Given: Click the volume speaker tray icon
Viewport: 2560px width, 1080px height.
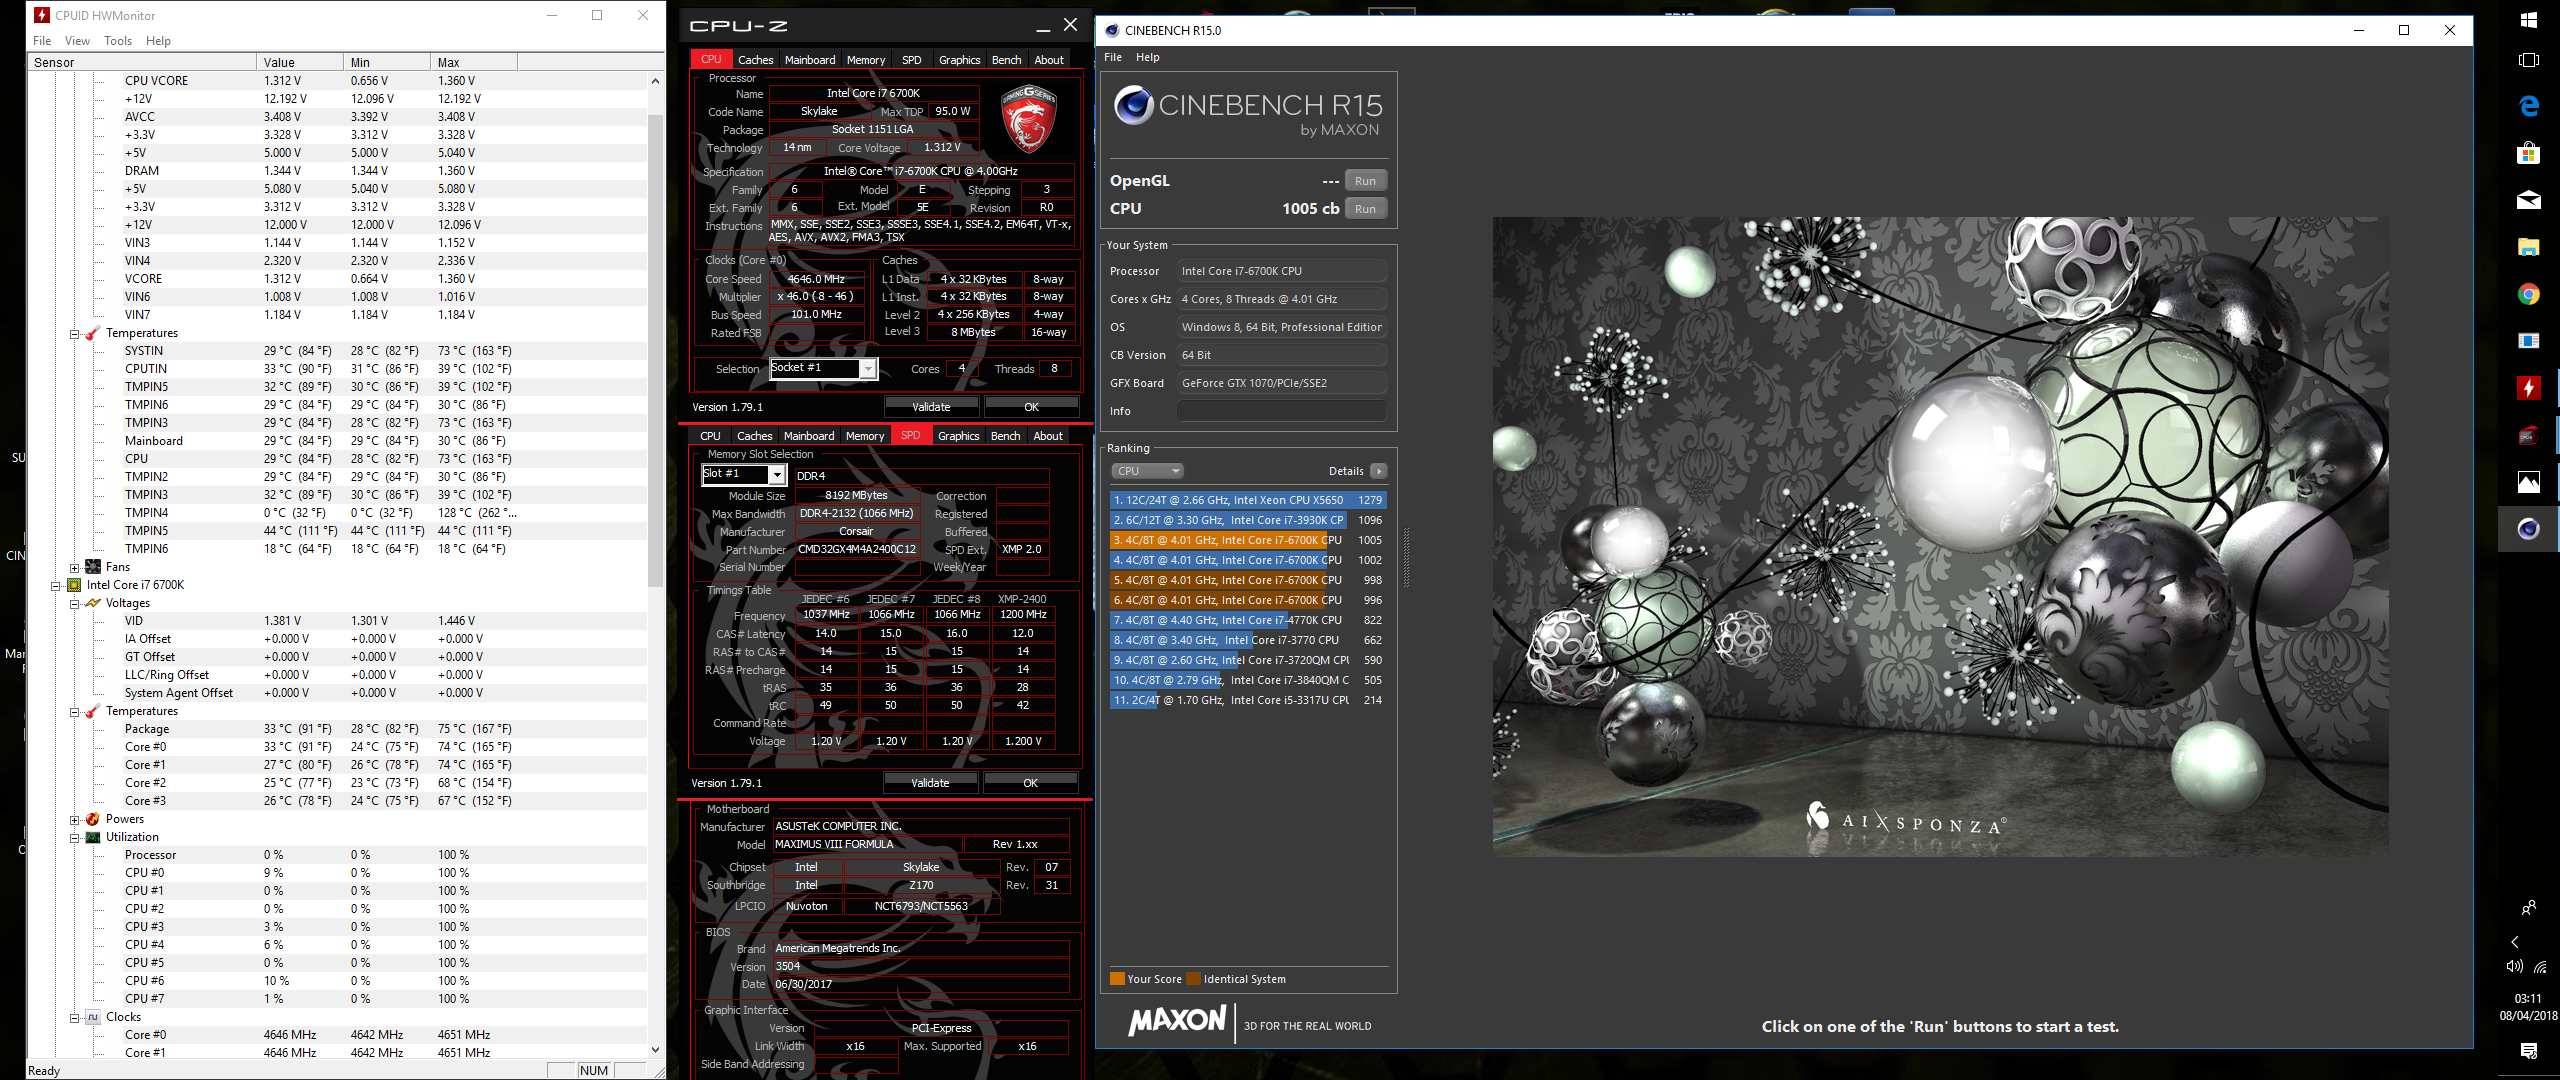Looking at the screenshot, I should [x=2514, y=966].
